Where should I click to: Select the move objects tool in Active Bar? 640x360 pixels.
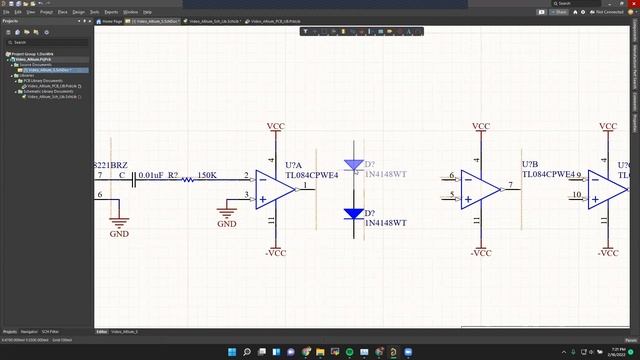pos(334,31)
